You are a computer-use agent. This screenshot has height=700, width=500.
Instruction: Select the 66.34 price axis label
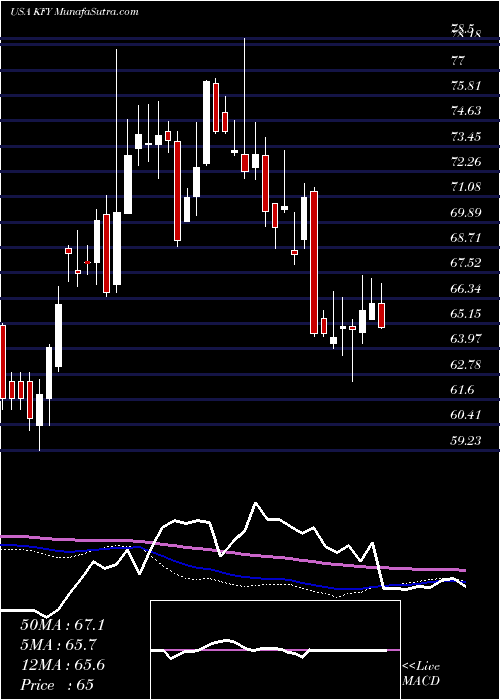click(x=466, y=289)
